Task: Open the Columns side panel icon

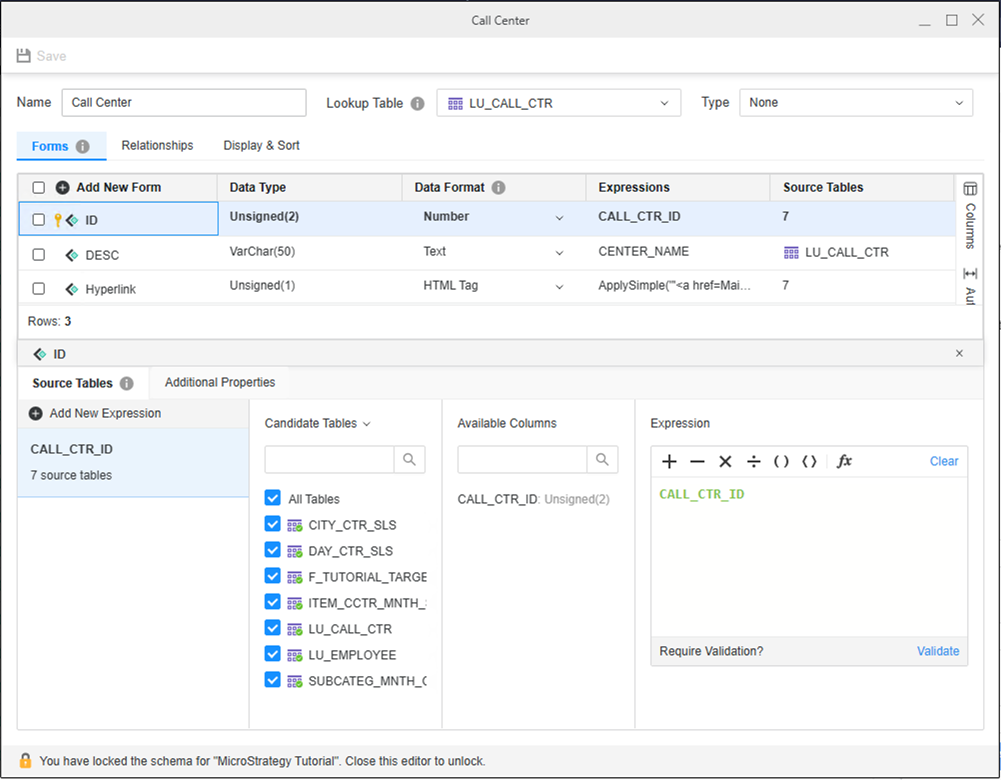Action: [x=969, y=189]
